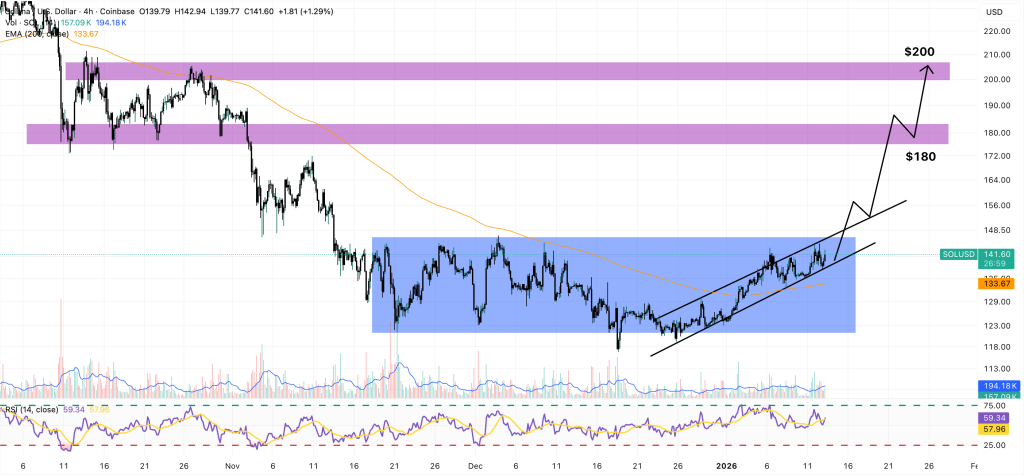Viewport: 1024px width, 476px height.
Task: Click the $200 price target label
Action: pyautogui.click(x=920, y=51)
